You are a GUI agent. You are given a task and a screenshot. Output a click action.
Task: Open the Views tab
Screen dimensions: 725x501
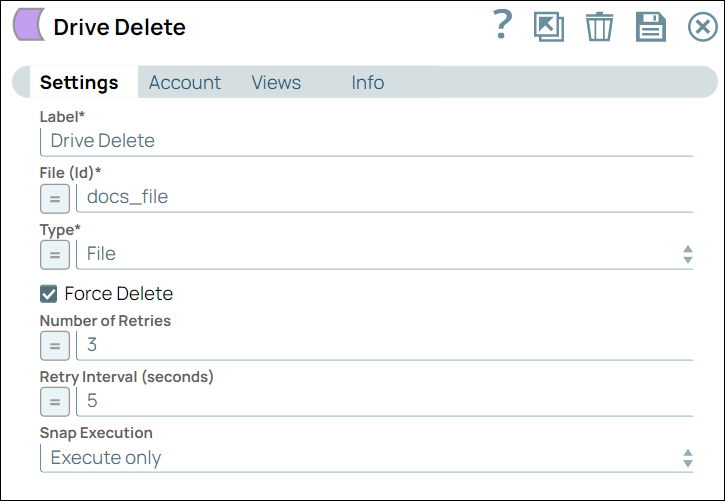point(276,83)
